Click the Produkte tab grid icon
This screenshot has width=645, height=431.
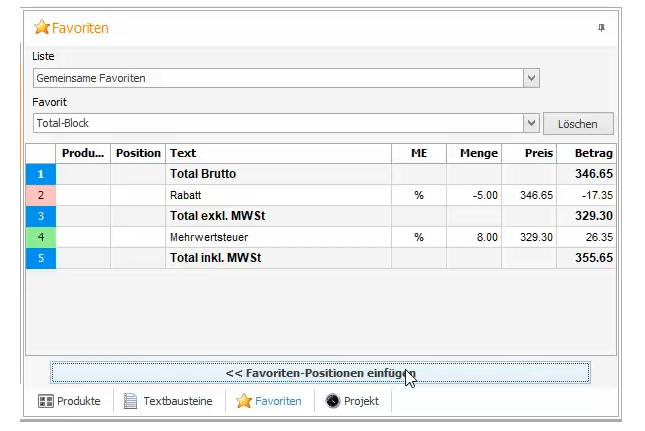click(x=46, y=401)
